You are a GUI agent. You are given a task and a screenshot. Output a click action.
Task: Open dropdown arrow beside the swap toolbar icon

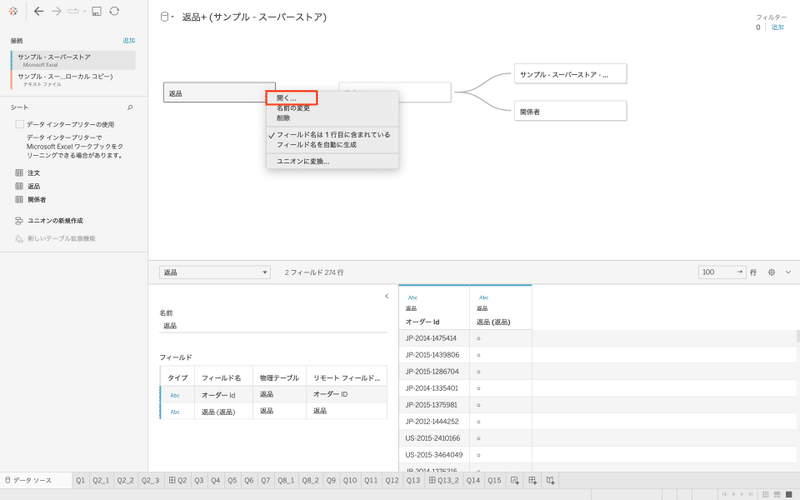tap(85, 11)
